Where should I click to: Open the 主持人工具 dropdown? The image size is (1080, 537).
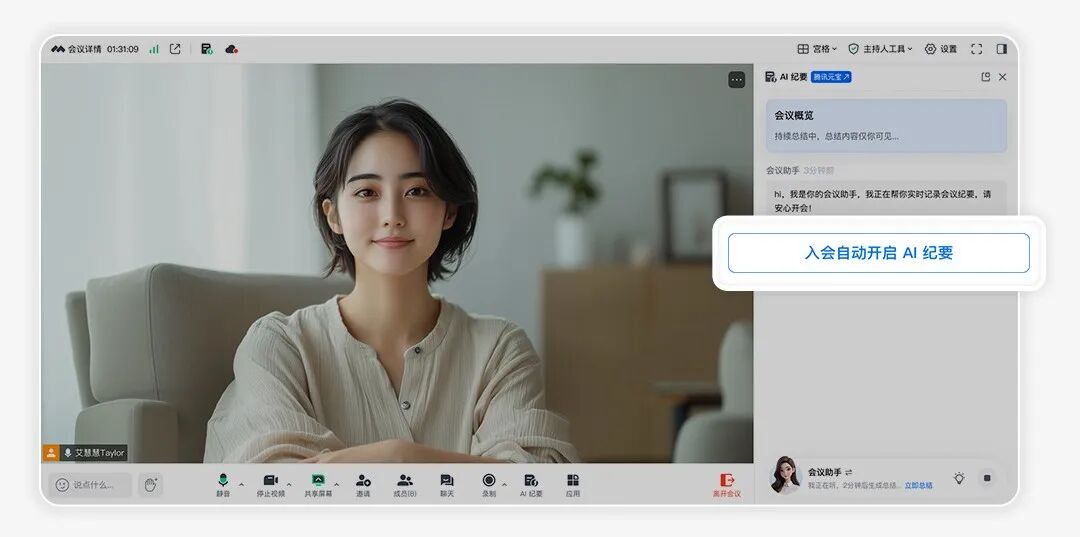tap(880, 49)
